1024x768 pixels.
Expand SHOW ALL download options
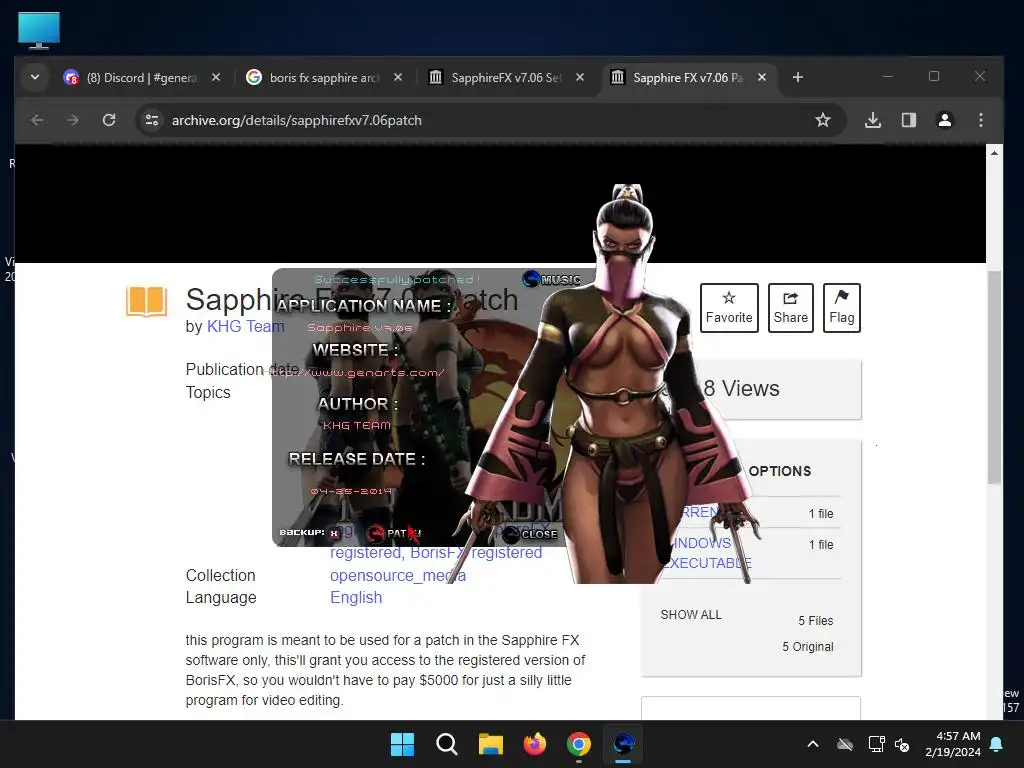point(691,615)
